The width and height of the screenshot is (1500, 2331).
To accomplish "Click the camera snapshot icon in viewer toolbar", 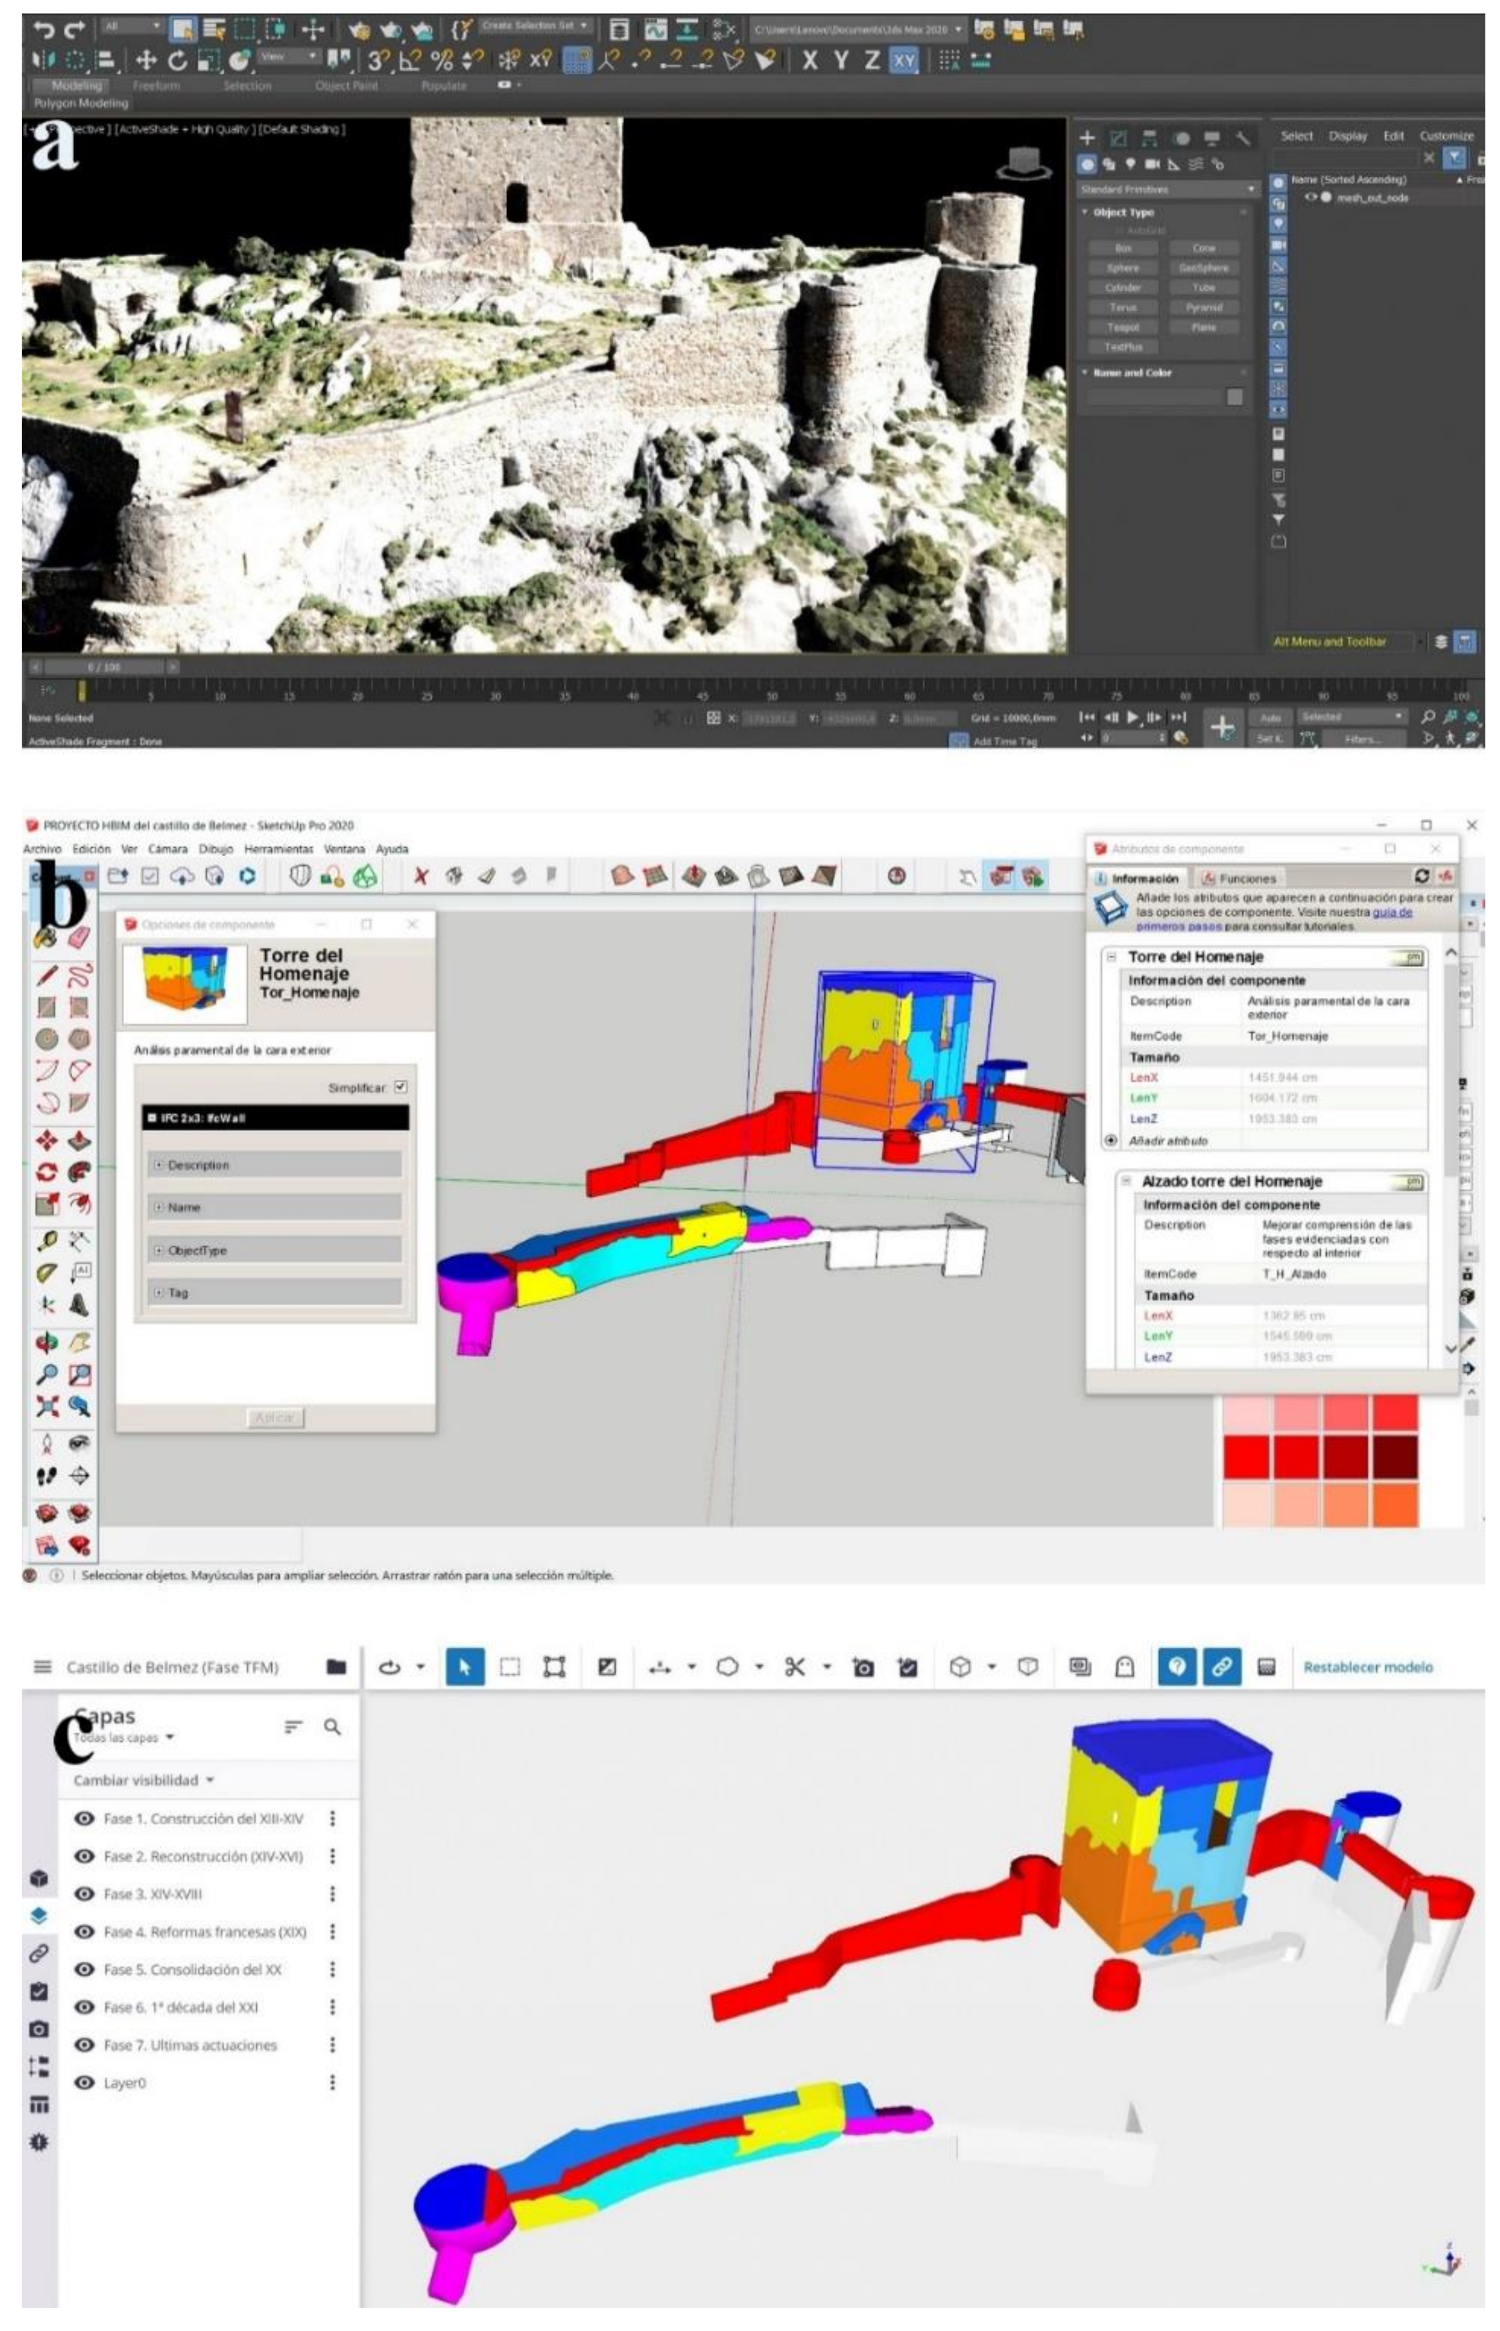I will (x=863, y=1667).
